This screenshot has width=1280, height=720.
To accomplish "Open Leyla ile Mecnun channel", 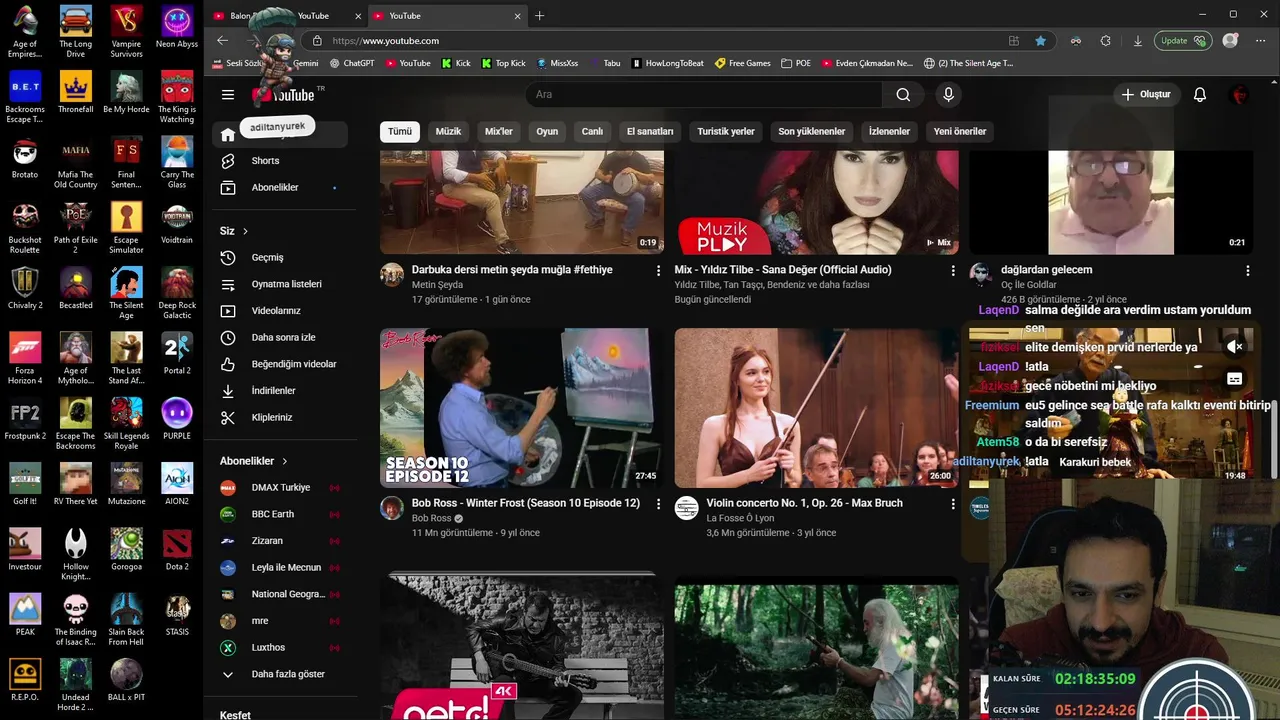I will [x=281, y=568].
